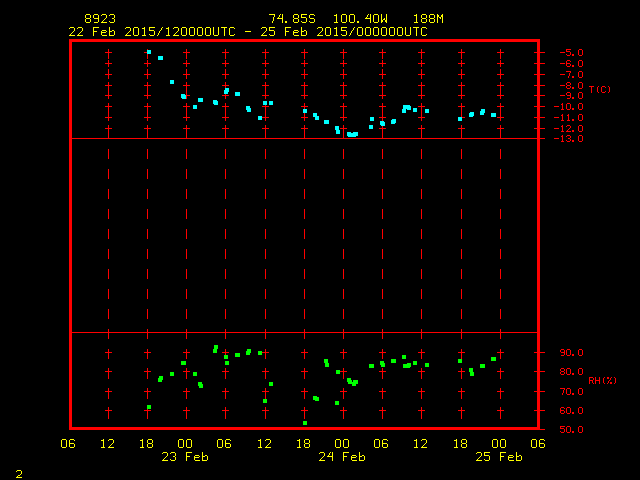Click the 00 hour label above 24 Feb

(342, 444)
